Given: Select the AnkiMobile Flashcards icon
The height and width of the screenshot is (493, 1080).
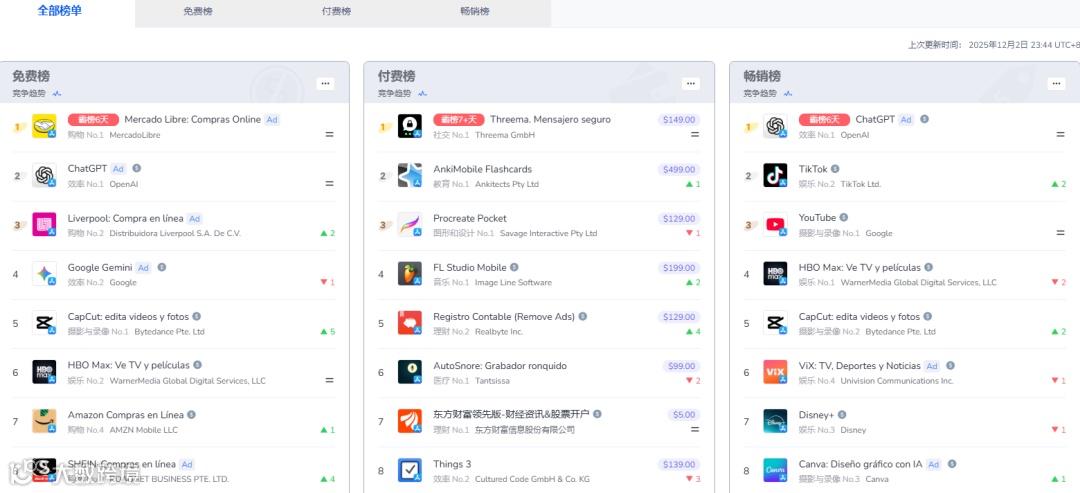Looking at the screenshot, I should click(410, 176).
